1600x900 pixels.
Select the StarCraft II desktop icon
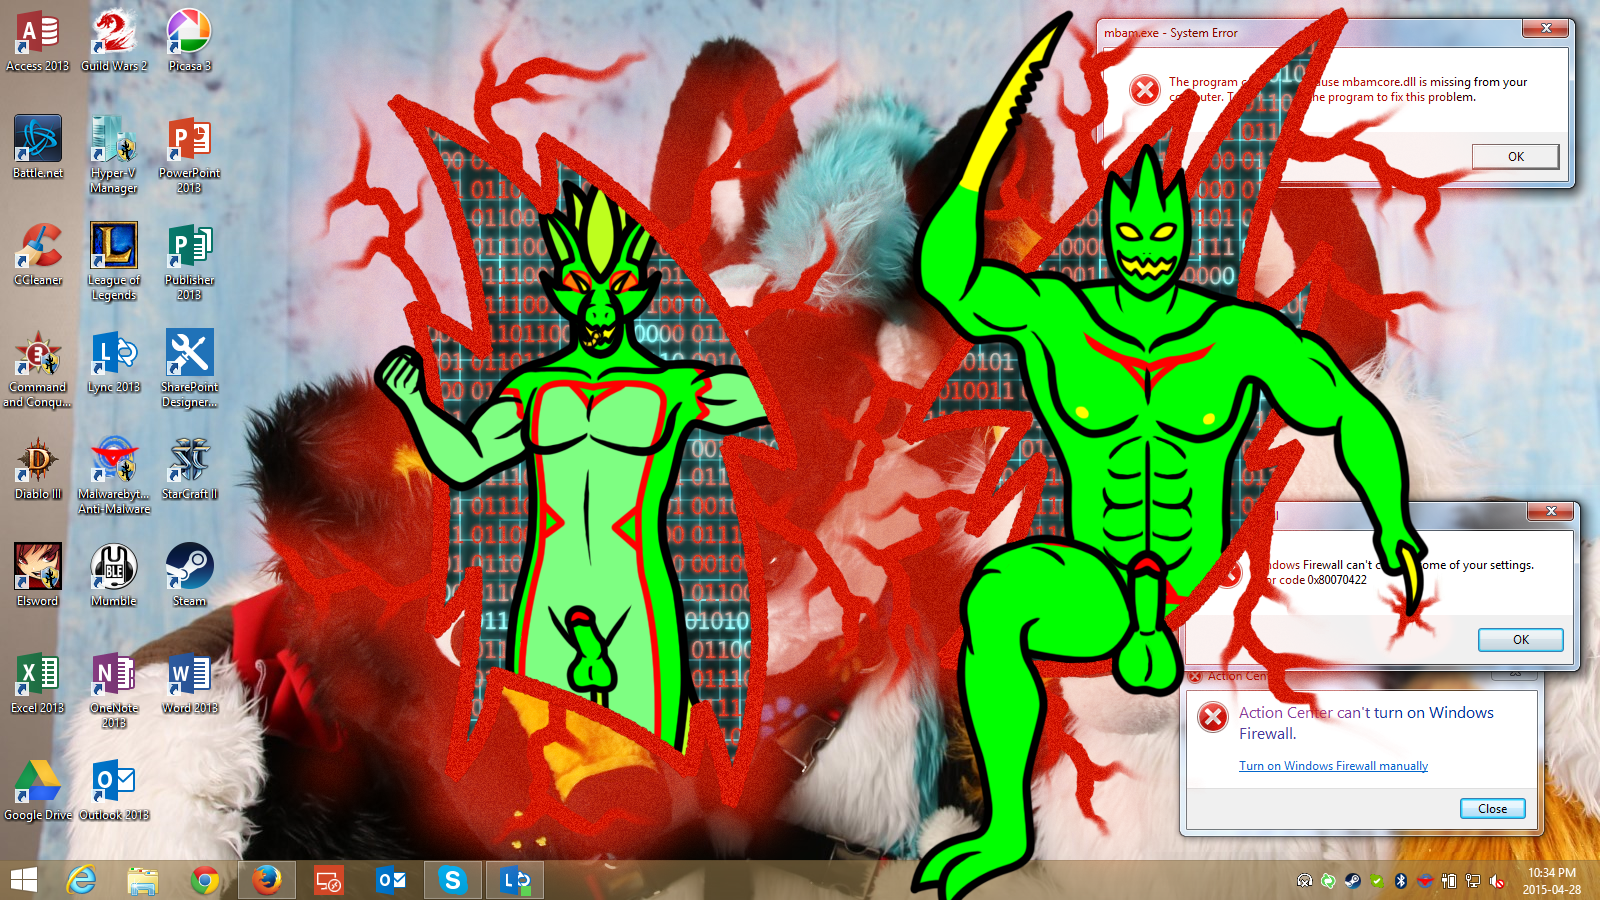pos(189,468)
